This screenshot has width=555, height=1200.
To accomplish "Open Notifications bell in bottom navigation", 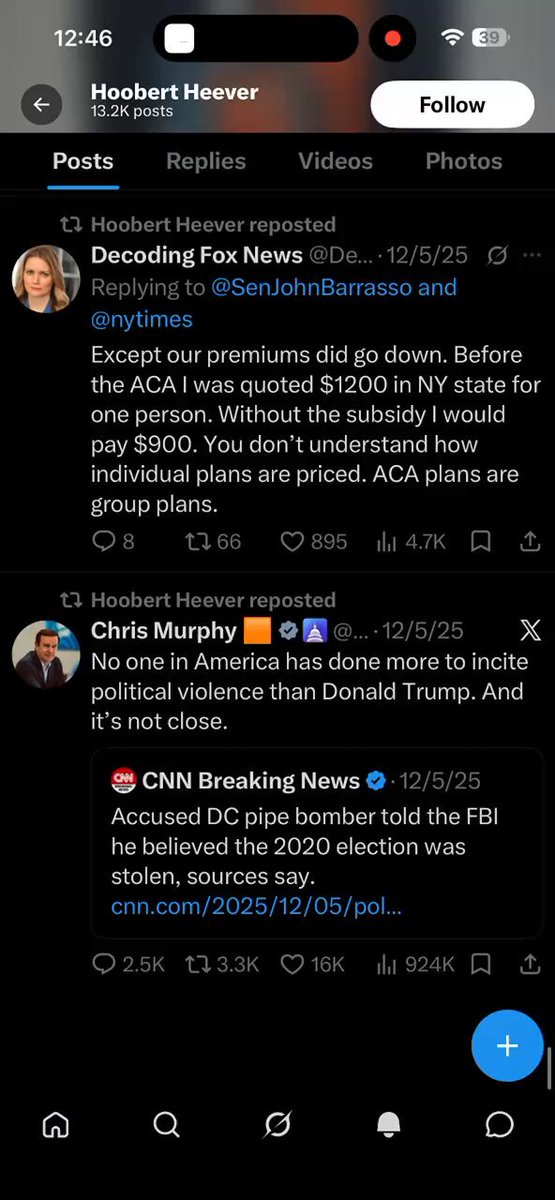I will [389, 1125].
